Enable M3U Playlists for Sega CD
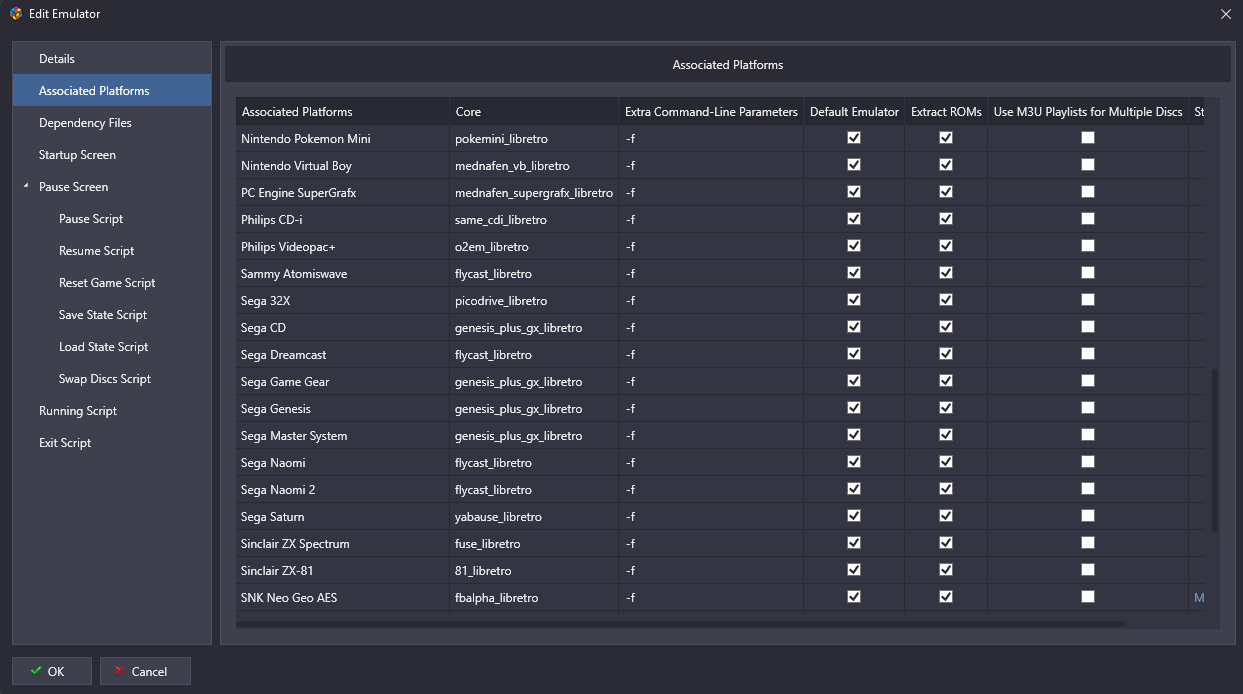This screenshot has height=694, width=1243. 1088,327
